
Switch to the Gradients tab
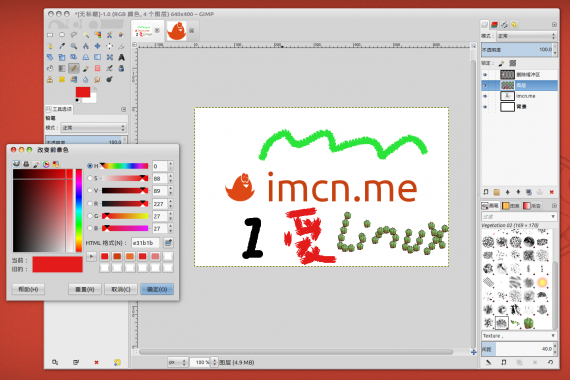[x=531, y=205]
